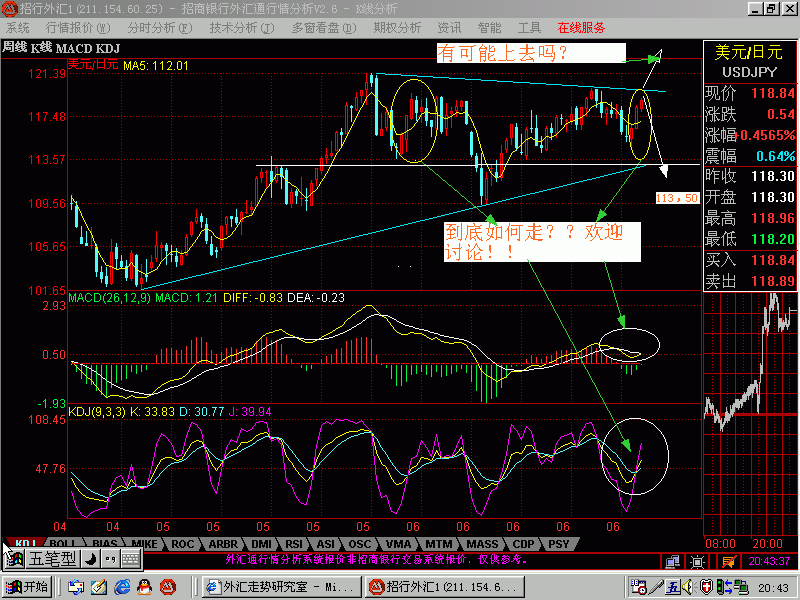Switch to the RSI indicator tab

[x=294, y=544]
